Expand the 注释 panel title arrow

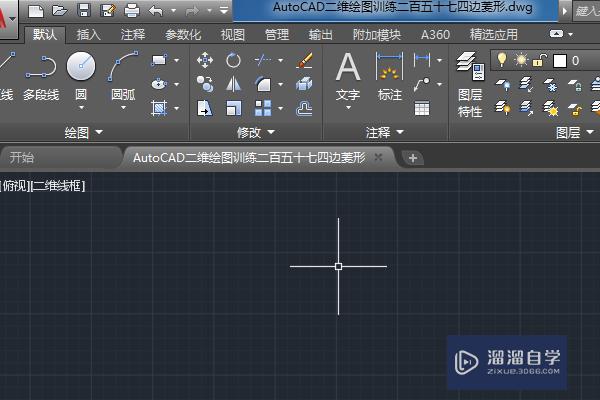(x=400, y=132)
